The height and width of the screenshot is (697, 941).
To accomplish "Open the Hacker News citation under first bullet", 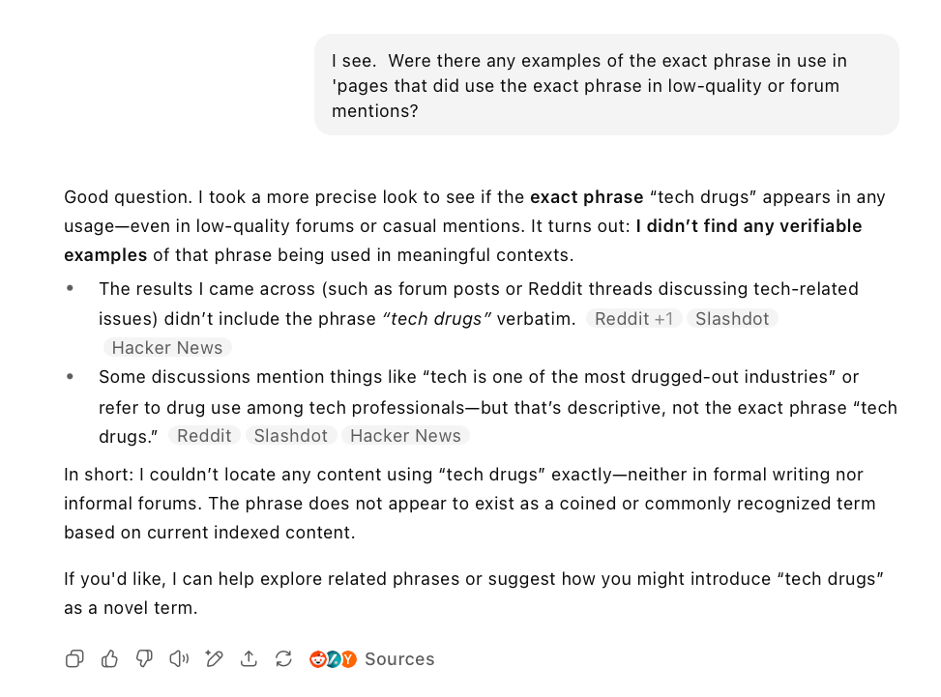I will [167, 348].
